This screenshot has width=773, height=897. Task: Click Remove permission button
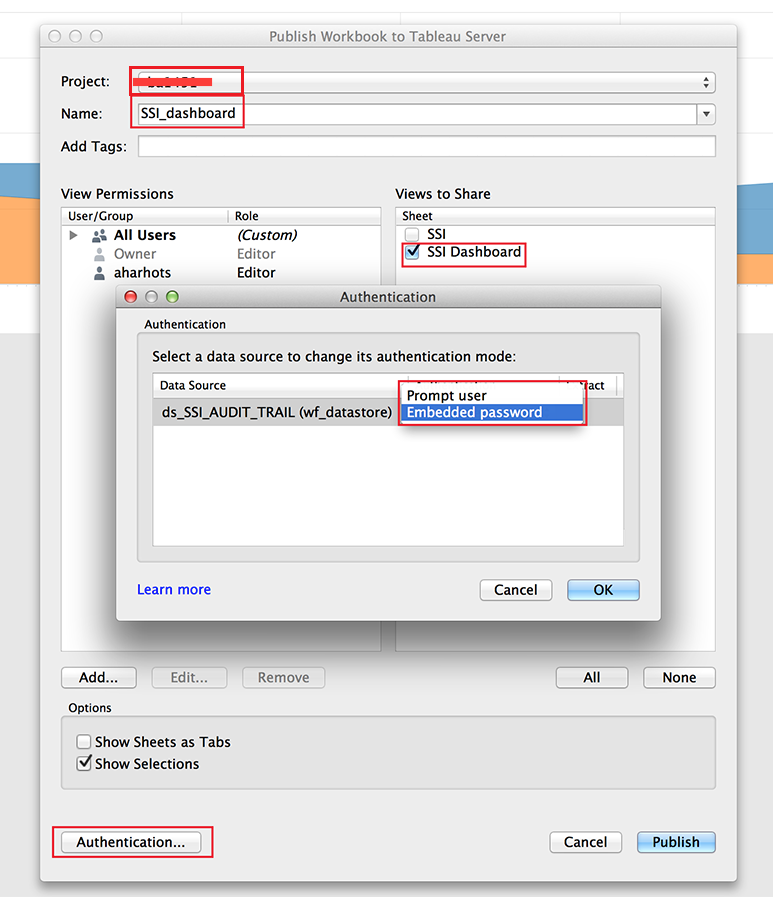[283, 677]
